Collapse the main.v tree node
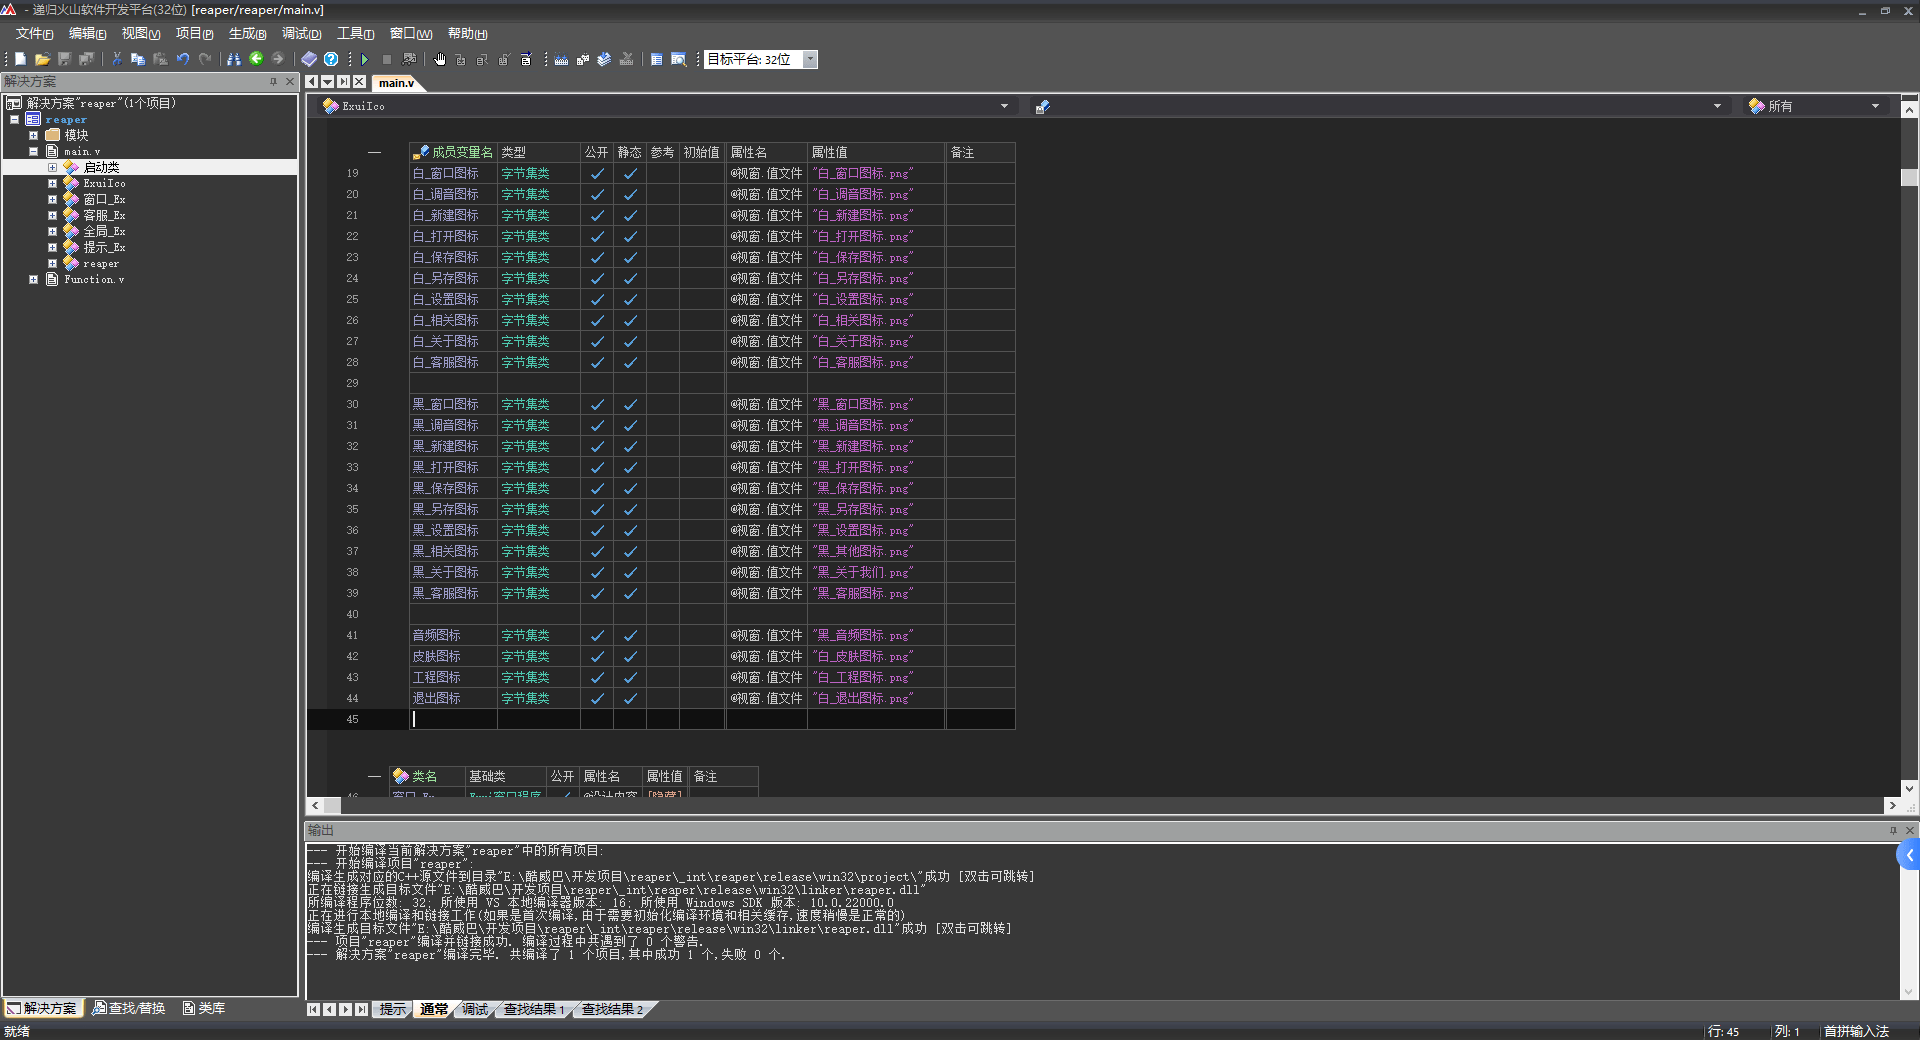This screenshot has height=1040, width=1920. click(x=33, y=151)
